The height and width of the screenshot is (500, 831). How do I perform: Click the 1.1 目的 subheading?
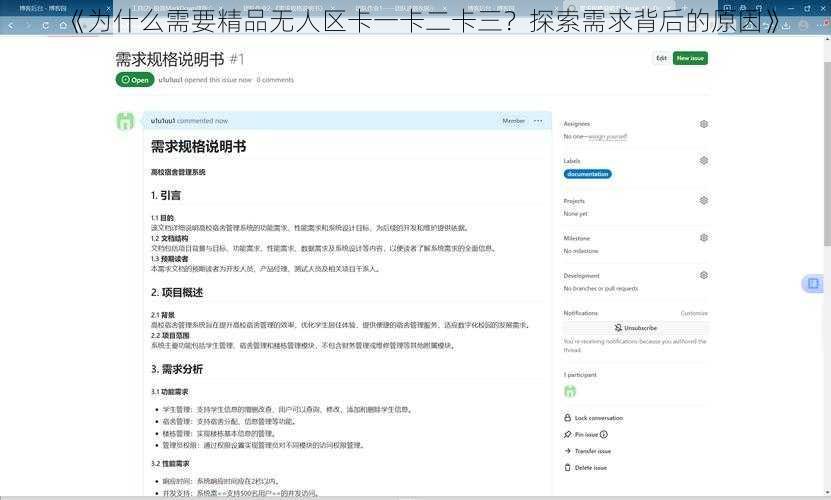pos(162,217)
